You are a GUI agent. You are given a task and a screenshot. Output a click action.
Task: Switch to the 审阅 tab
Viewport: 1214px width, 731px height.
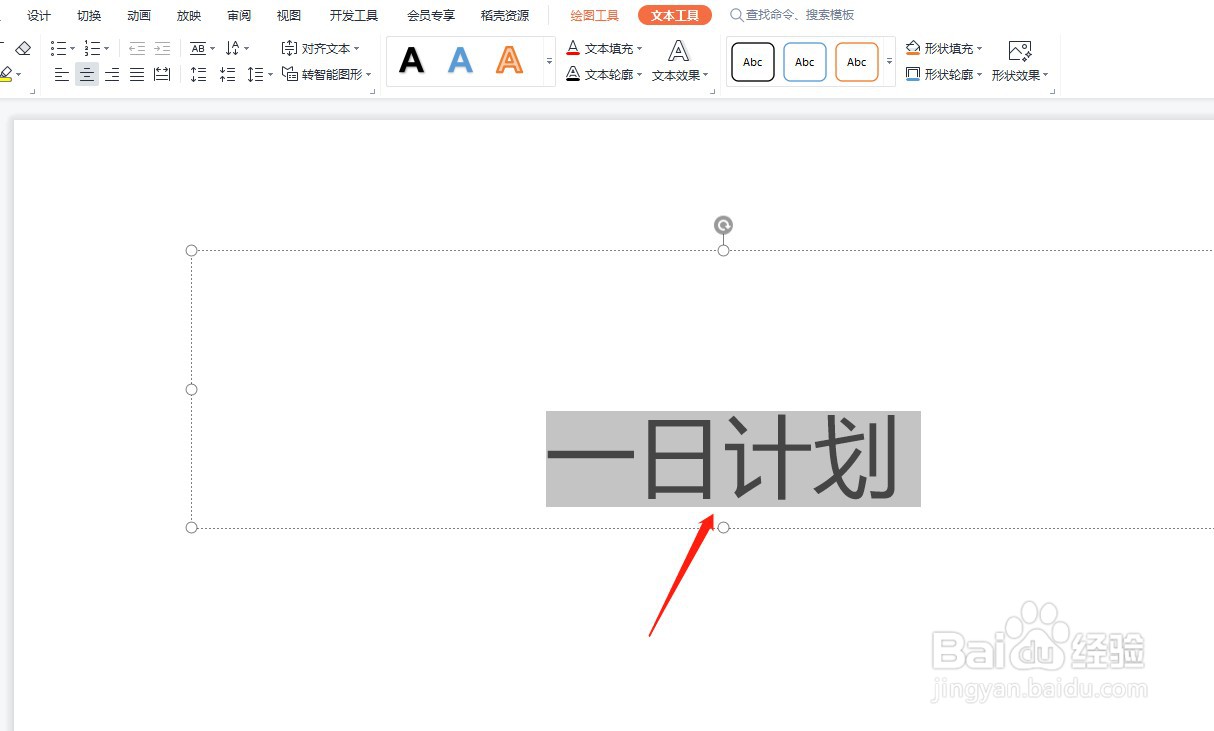point(239,15)
